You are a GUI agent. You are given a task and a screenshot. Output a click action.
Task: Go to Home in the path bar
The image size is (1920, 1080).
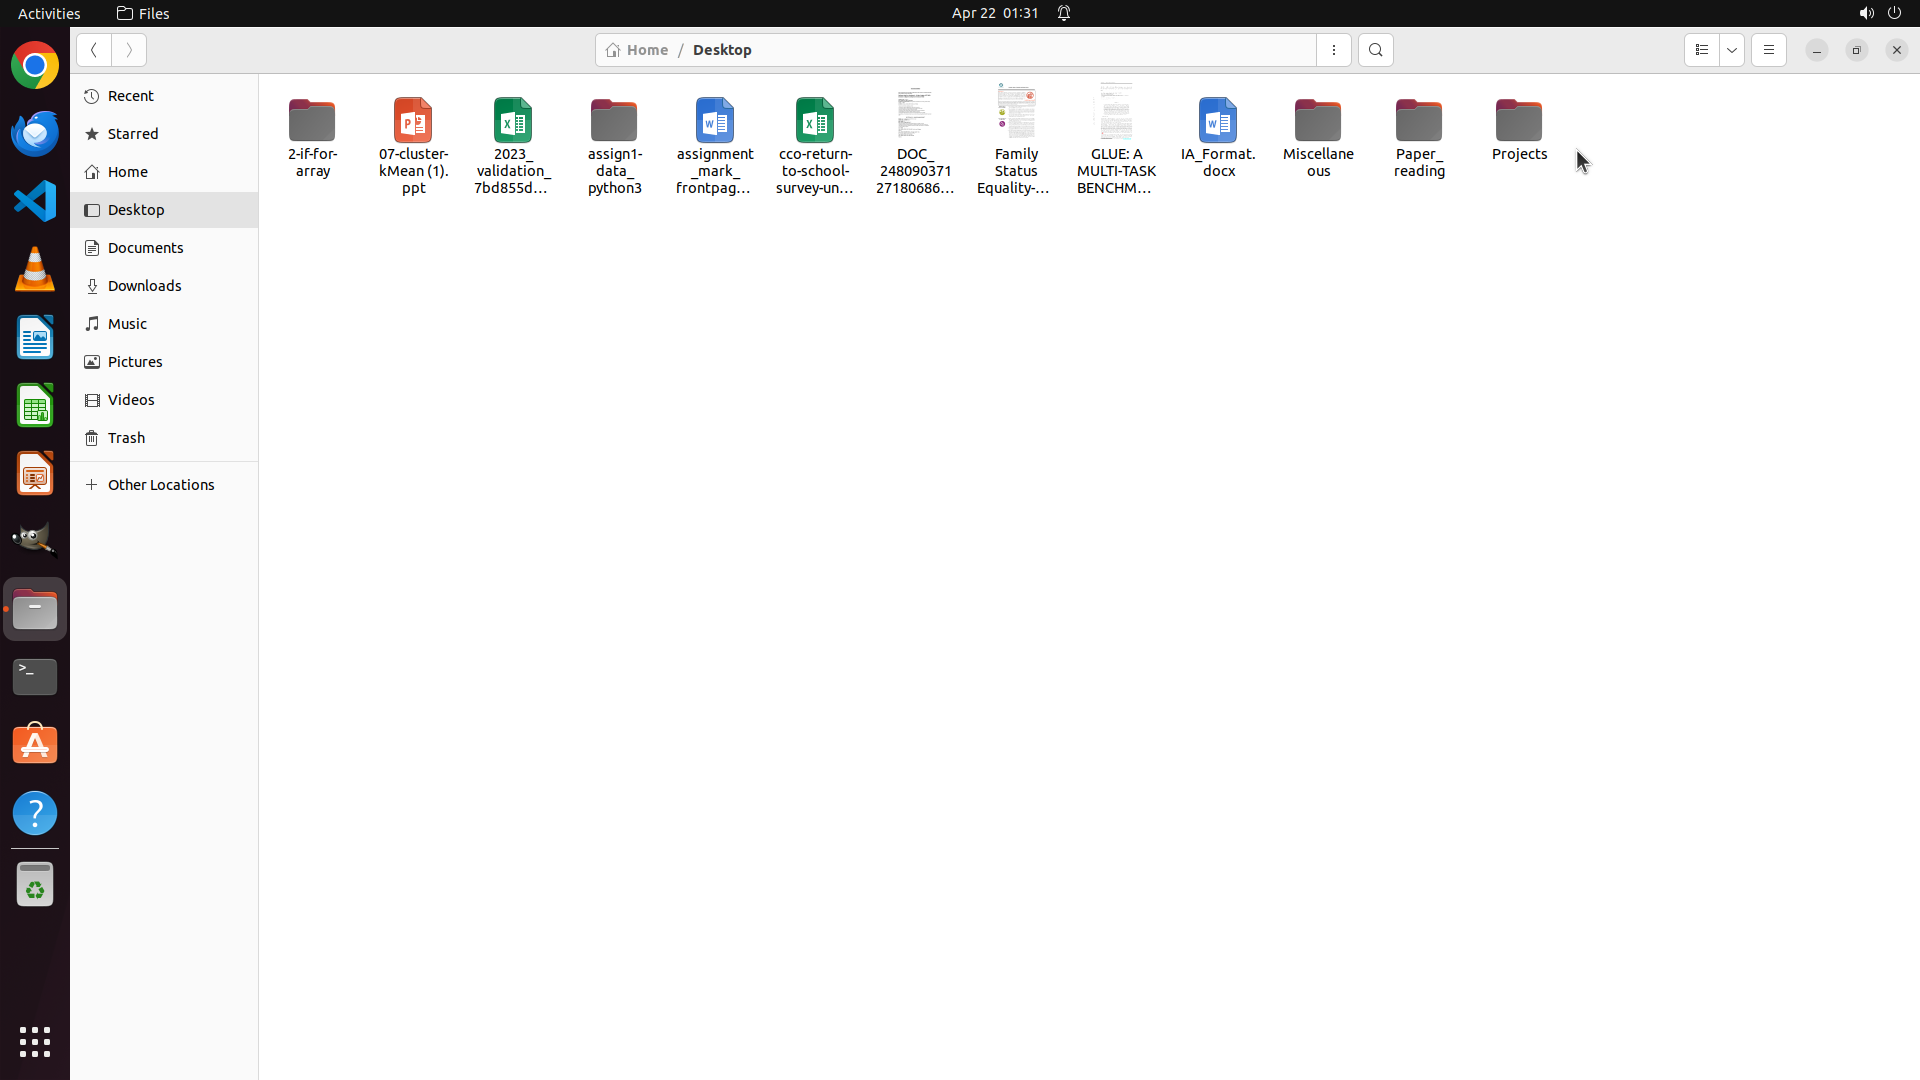(x=638, y=50)
